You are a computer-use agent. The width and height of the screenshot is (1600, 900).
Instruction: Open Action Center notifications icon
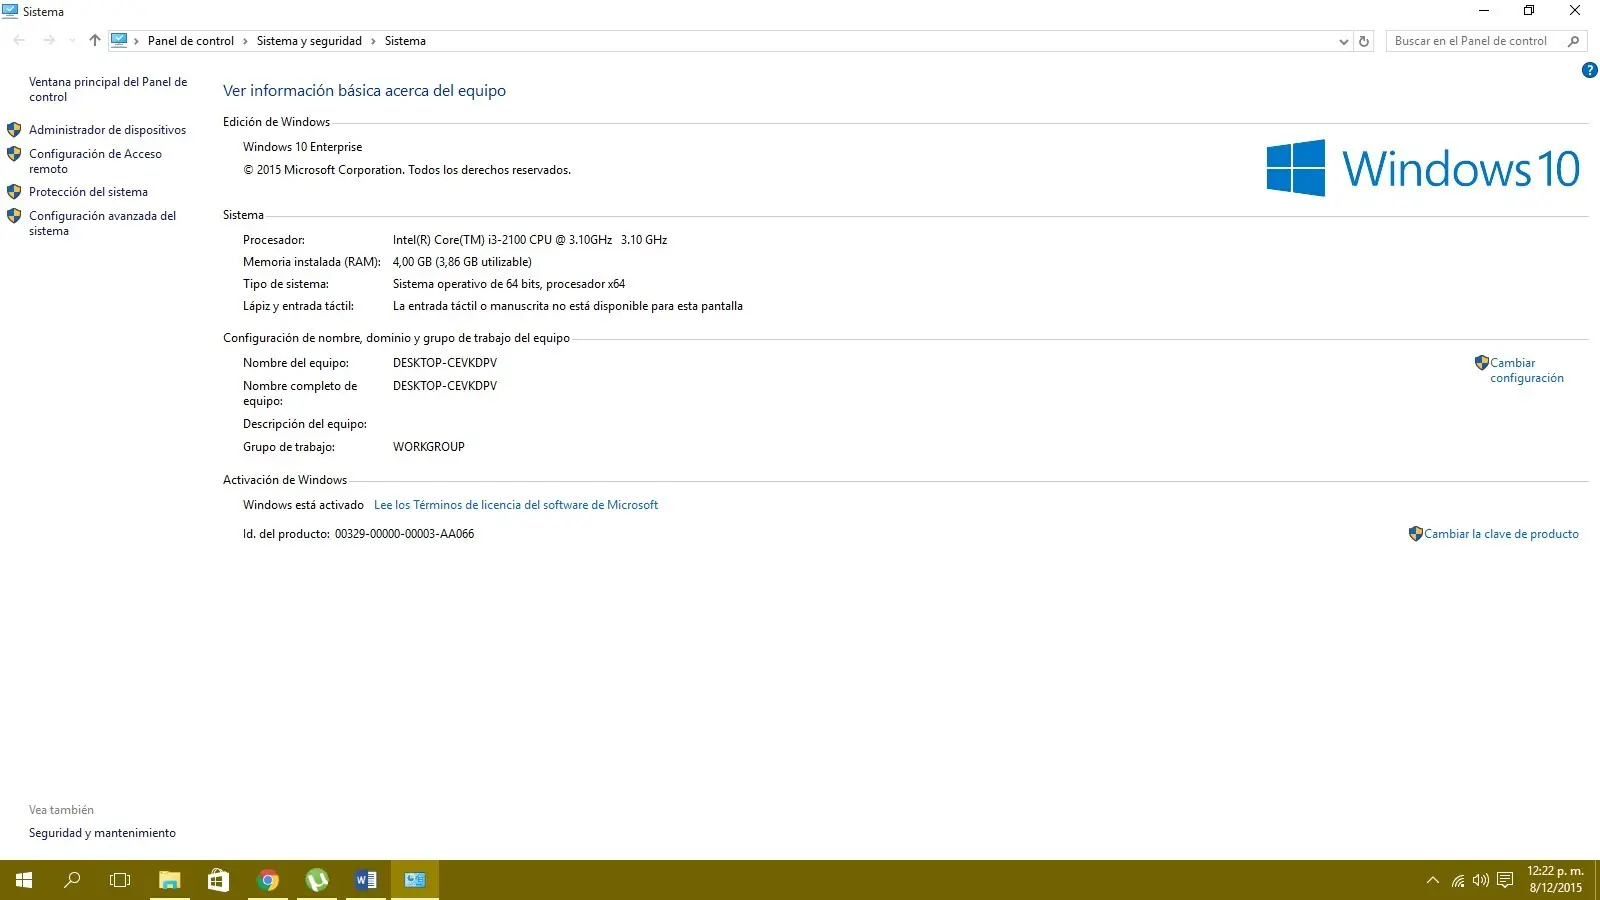1505,880
